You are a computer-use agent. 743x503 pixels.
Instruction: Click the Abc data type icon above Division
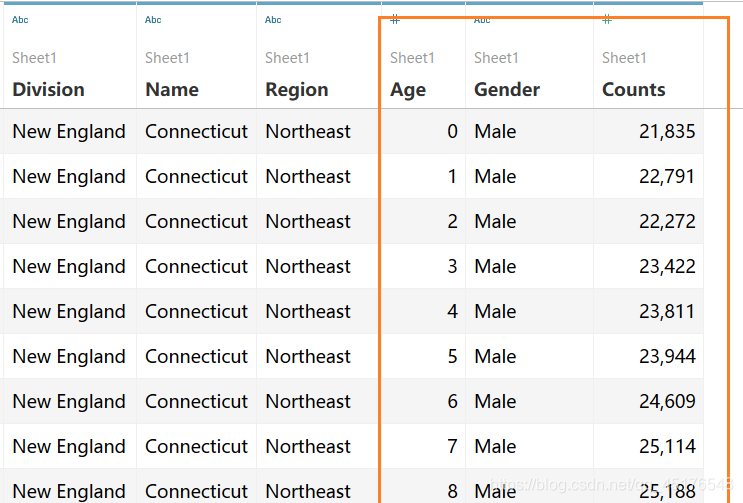coord(20,20)
